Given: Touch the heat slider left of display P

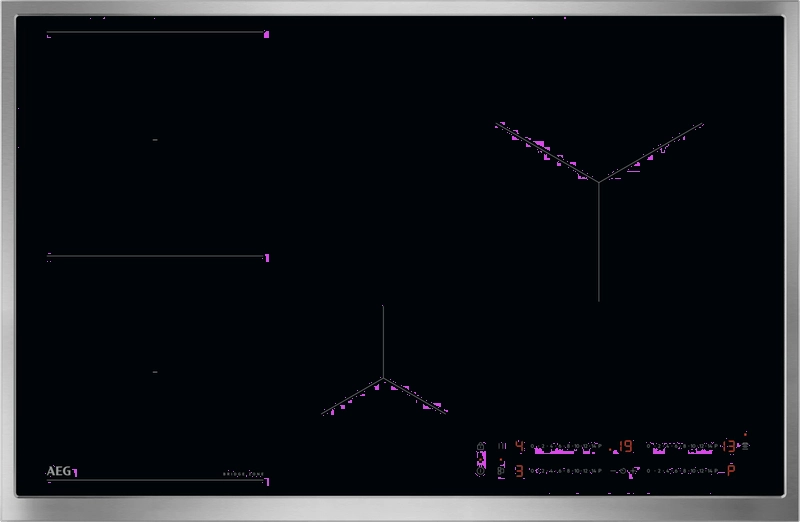Looking at the screenshot, I should [682, 471].
